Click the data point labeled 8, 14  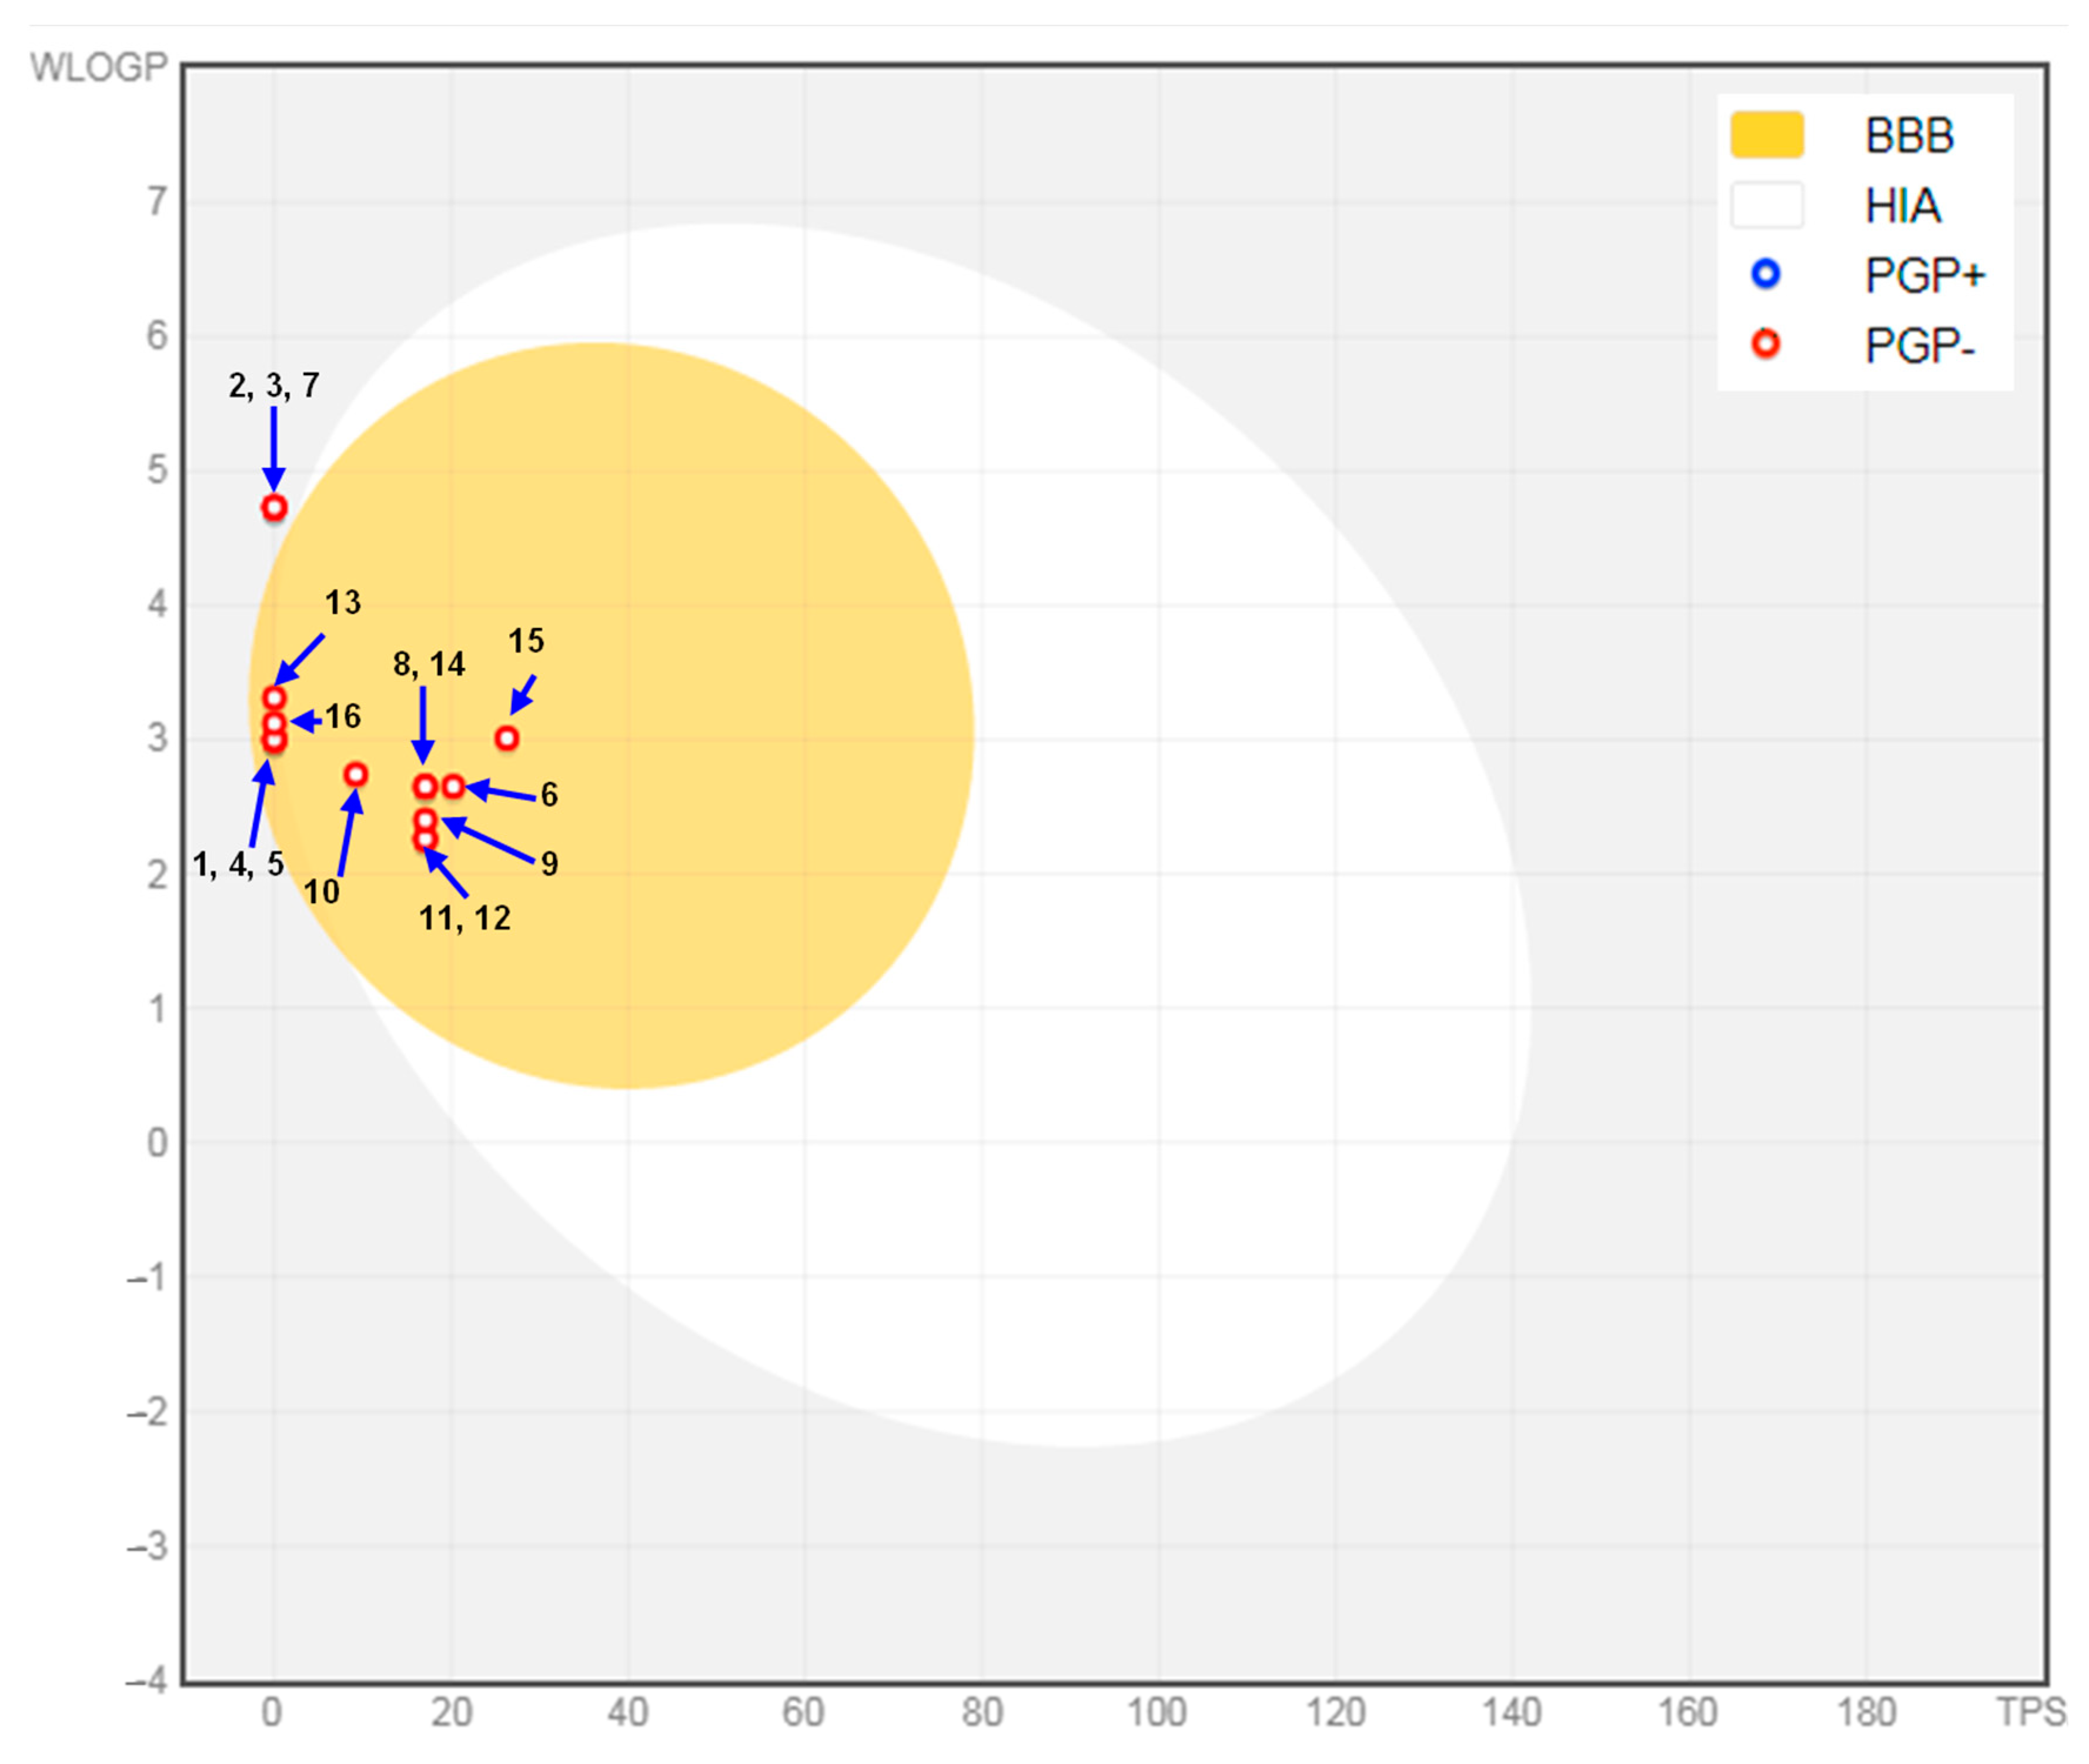click(425, 787)
